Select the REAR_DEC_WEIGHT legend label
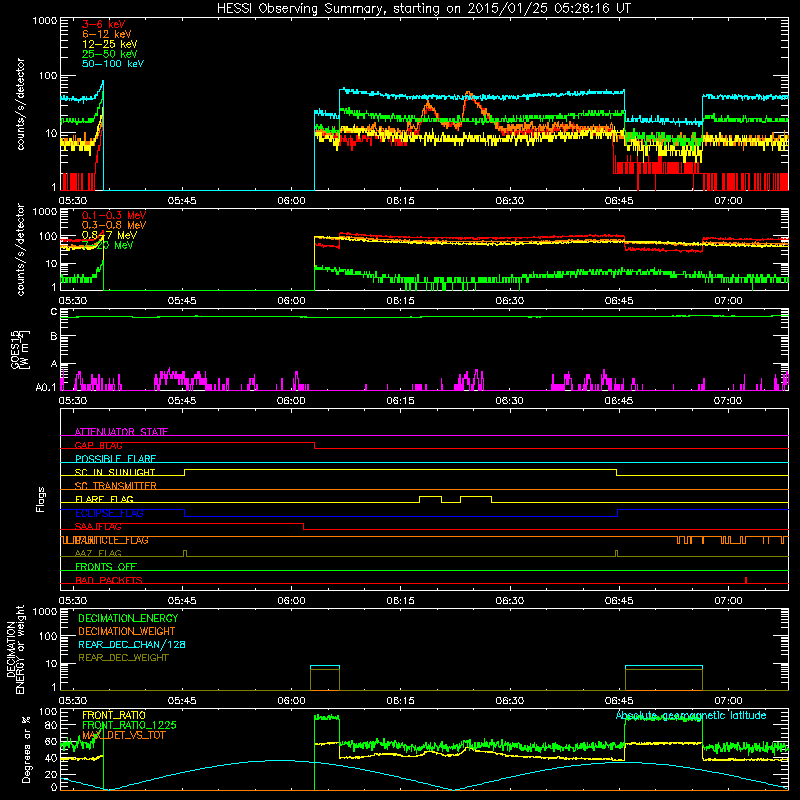 pyautogui.click(x=123, y=658)
